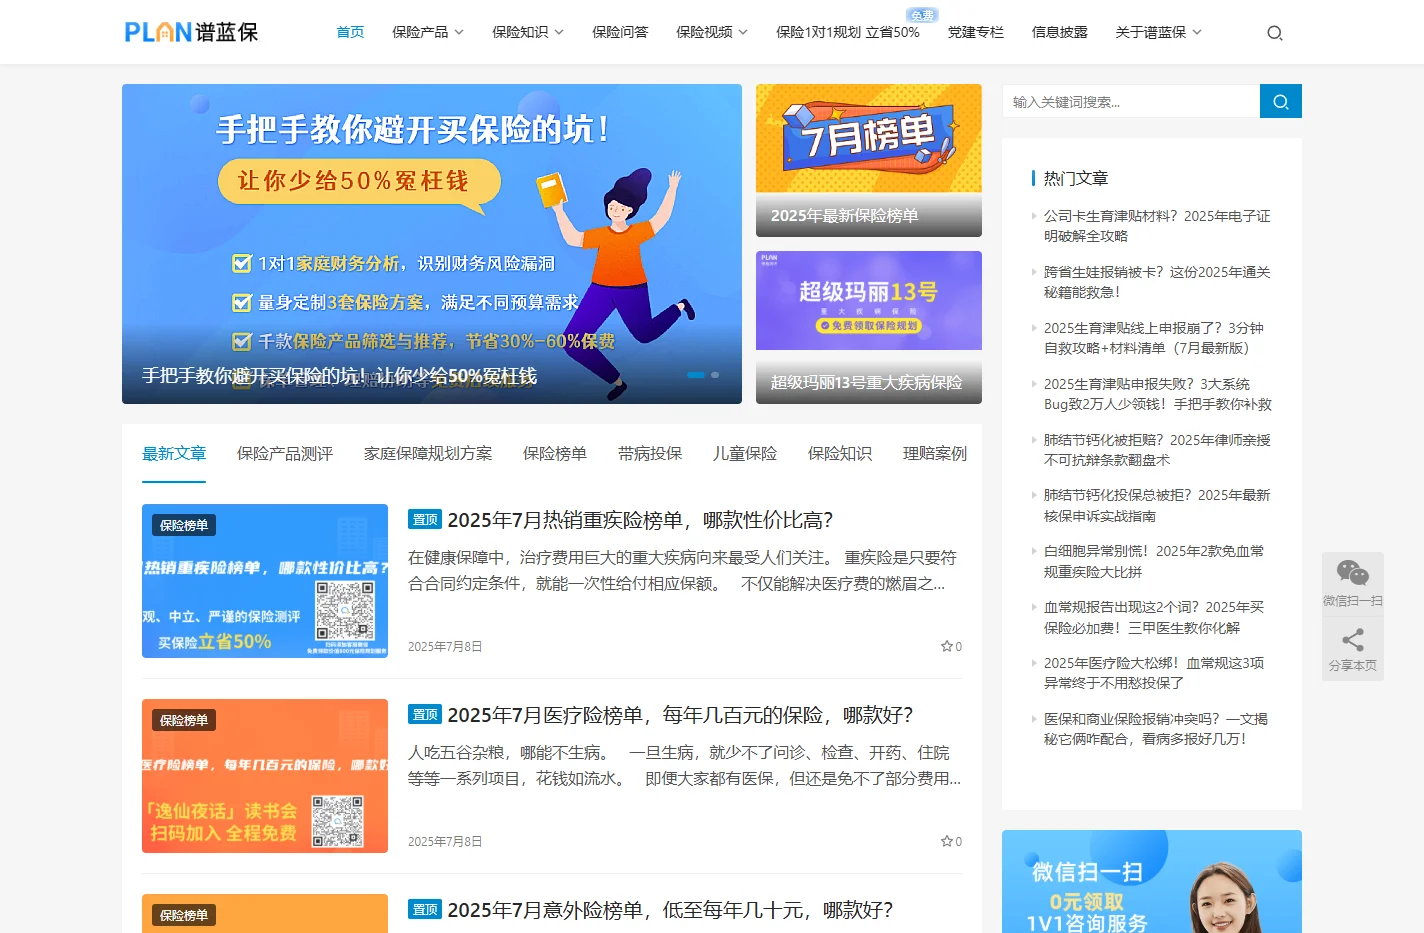The width and height of the screenshot is (1424, 933).
Task: Open the header search magnifier icon
Action: [x=1274, y=33]
